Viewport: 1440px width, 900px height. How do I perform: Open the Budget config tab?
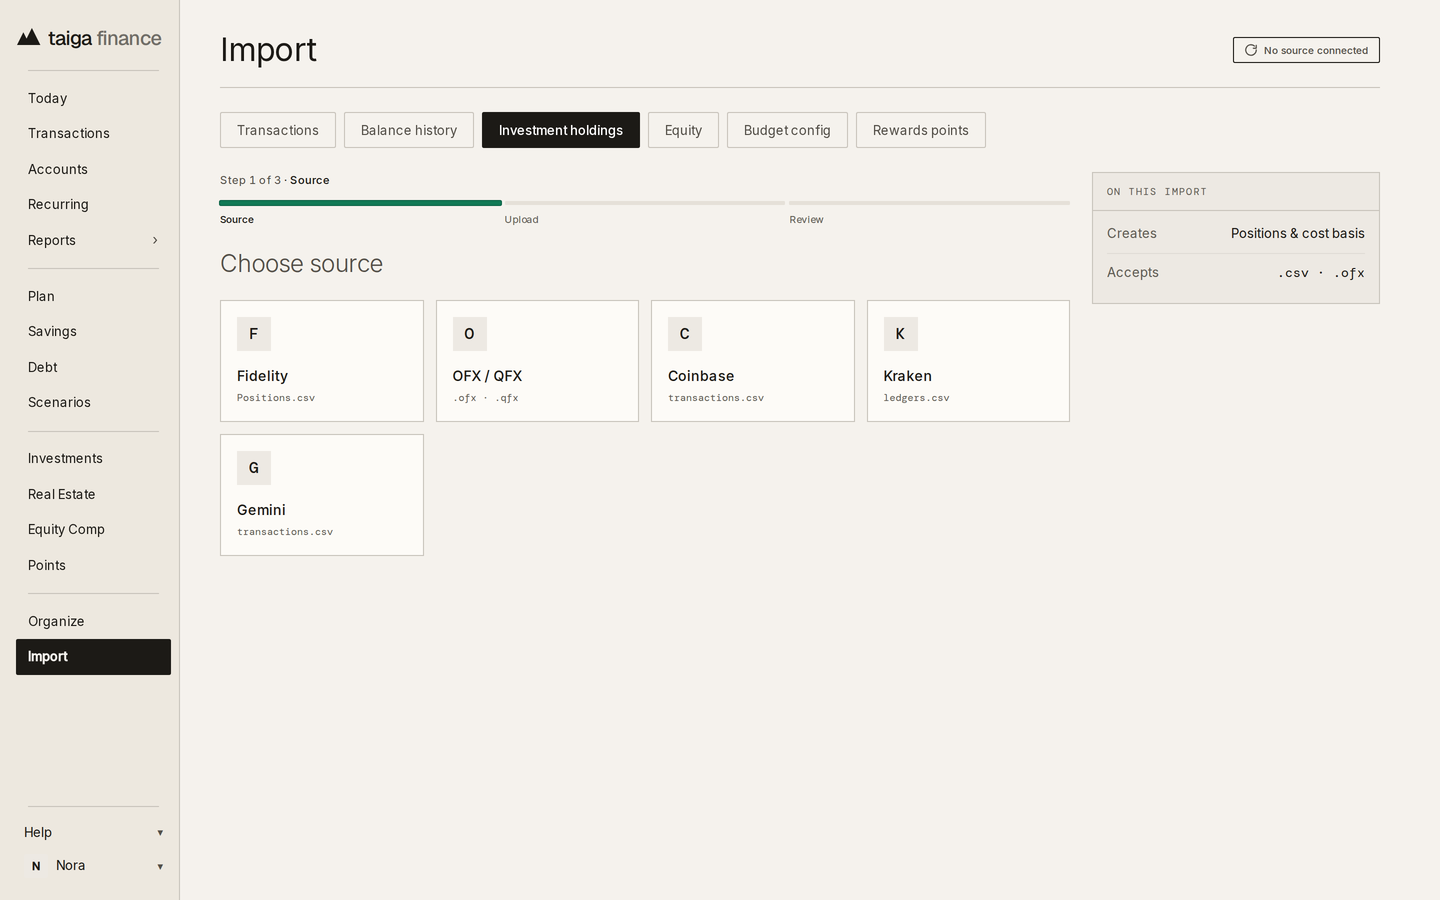click(787, 130)
